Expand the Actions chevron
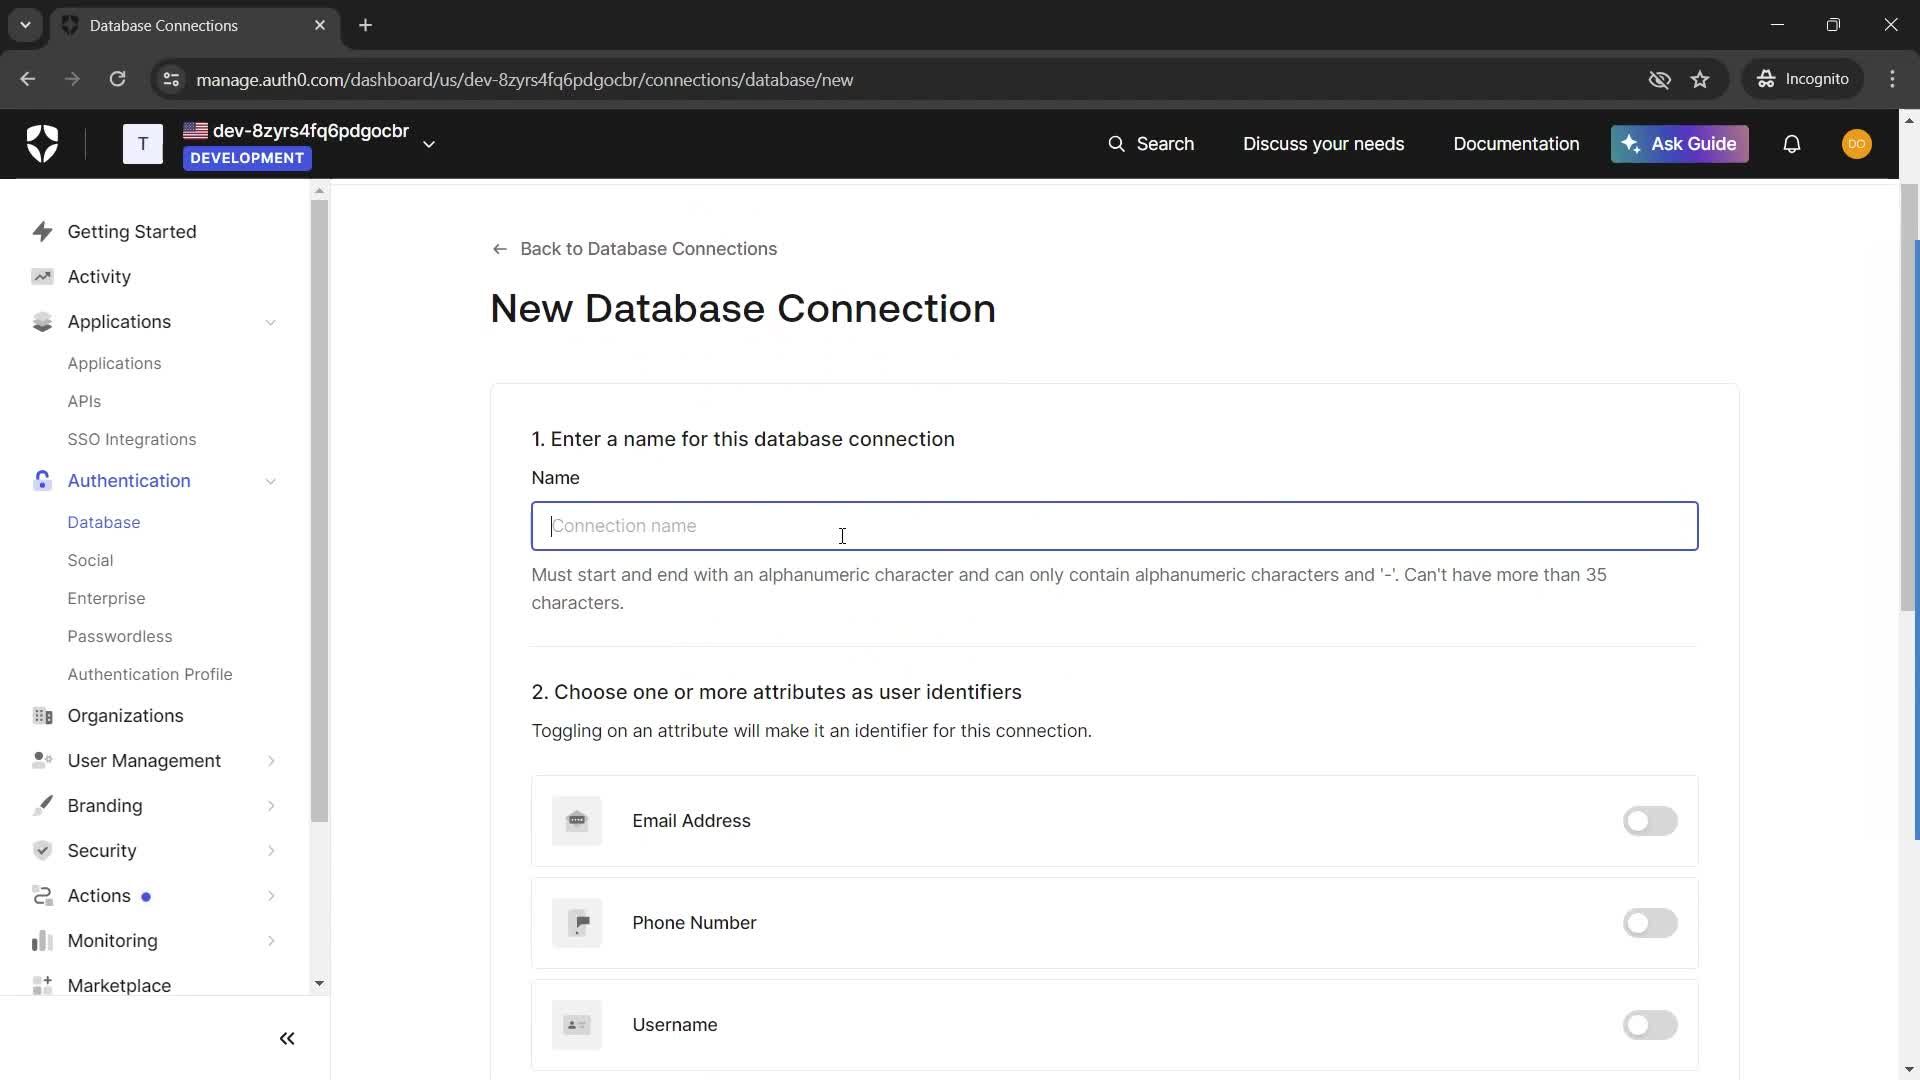Screen dimensions: 1920x1080 [271, 896]
